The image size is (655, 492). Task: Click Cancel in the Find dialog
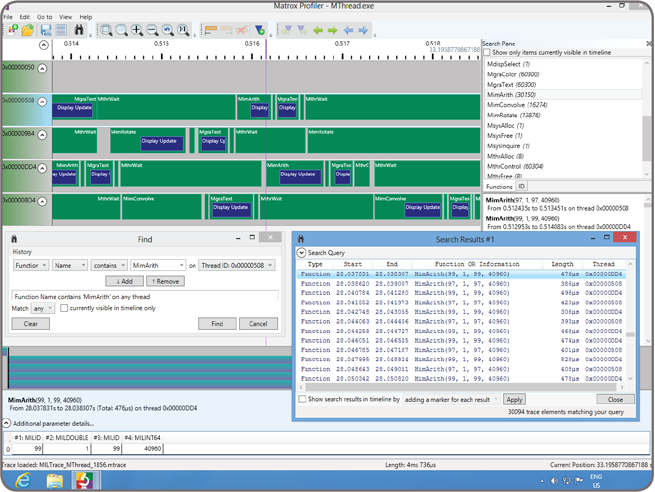[x=258, y=324]
